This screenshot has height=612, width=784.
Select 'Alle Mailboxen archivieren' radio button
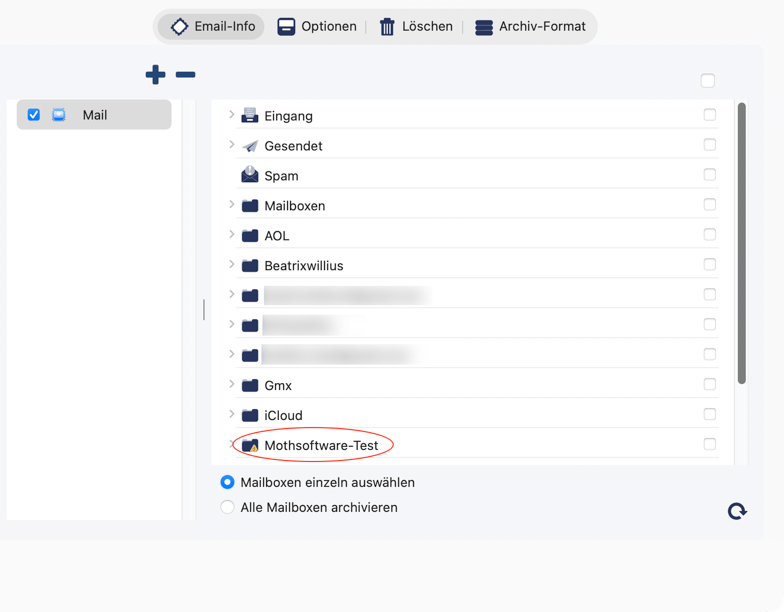(228, 507)
